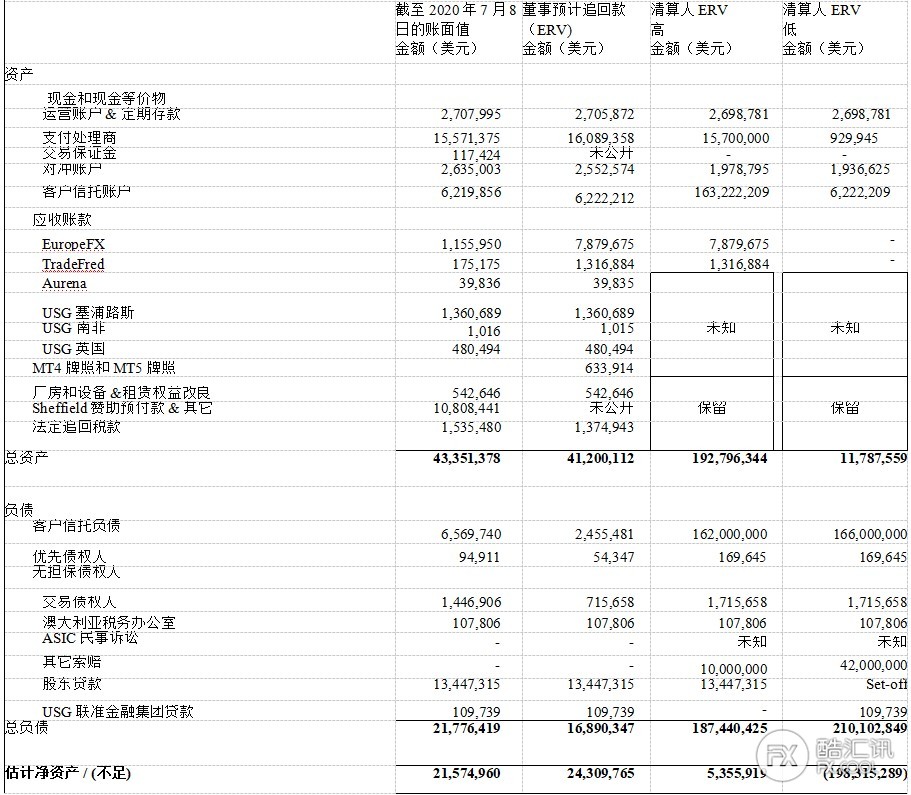Screen dimensions: 911x795
Task: Click the '对冲账户' row label
Action: pos(72,169)
